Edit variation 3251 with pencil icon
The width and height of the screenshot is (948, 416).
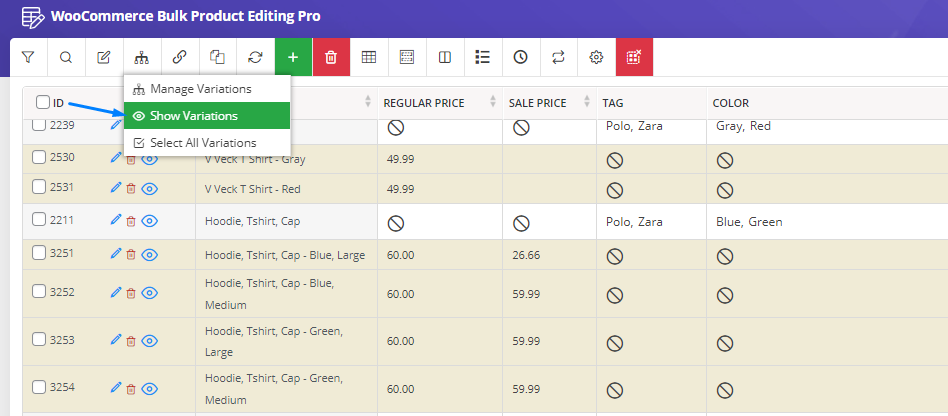(116, 253)
